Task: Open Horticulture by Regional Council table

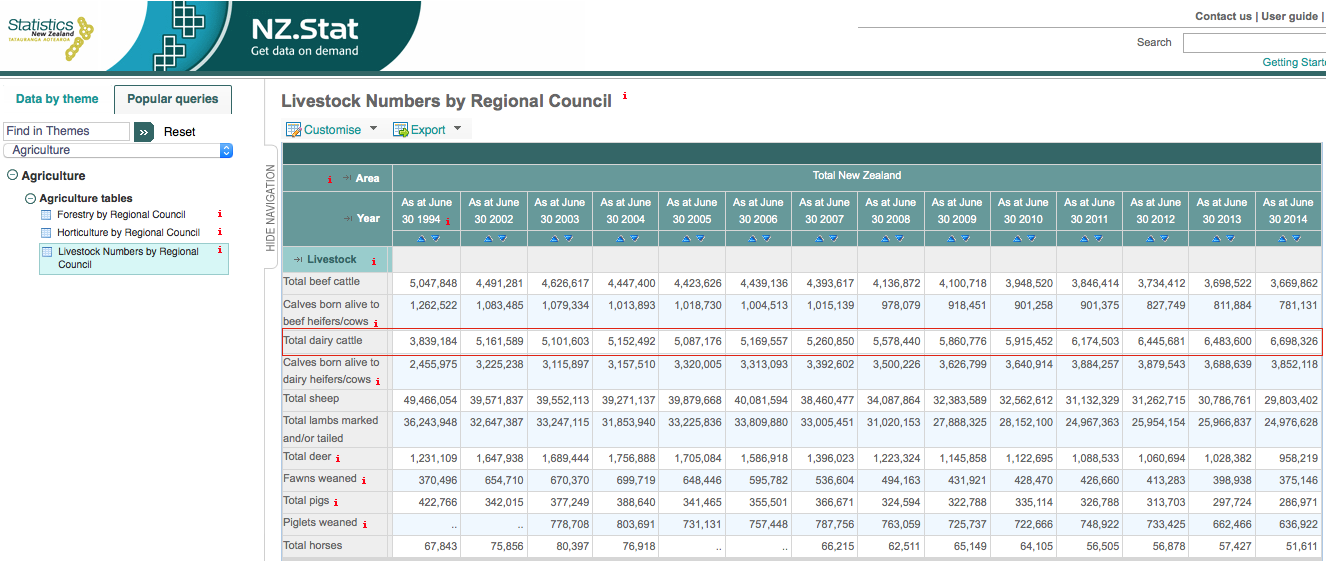Action: coord(128,232)
